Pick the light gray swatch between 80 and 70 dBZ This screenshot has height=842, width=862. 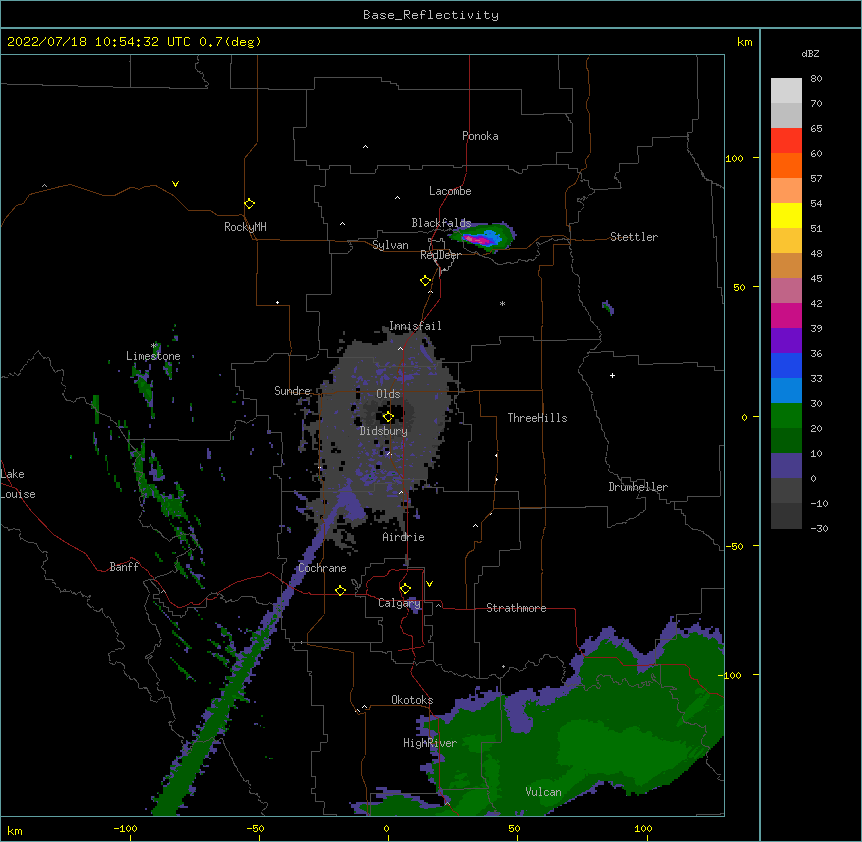coord(786,91)
